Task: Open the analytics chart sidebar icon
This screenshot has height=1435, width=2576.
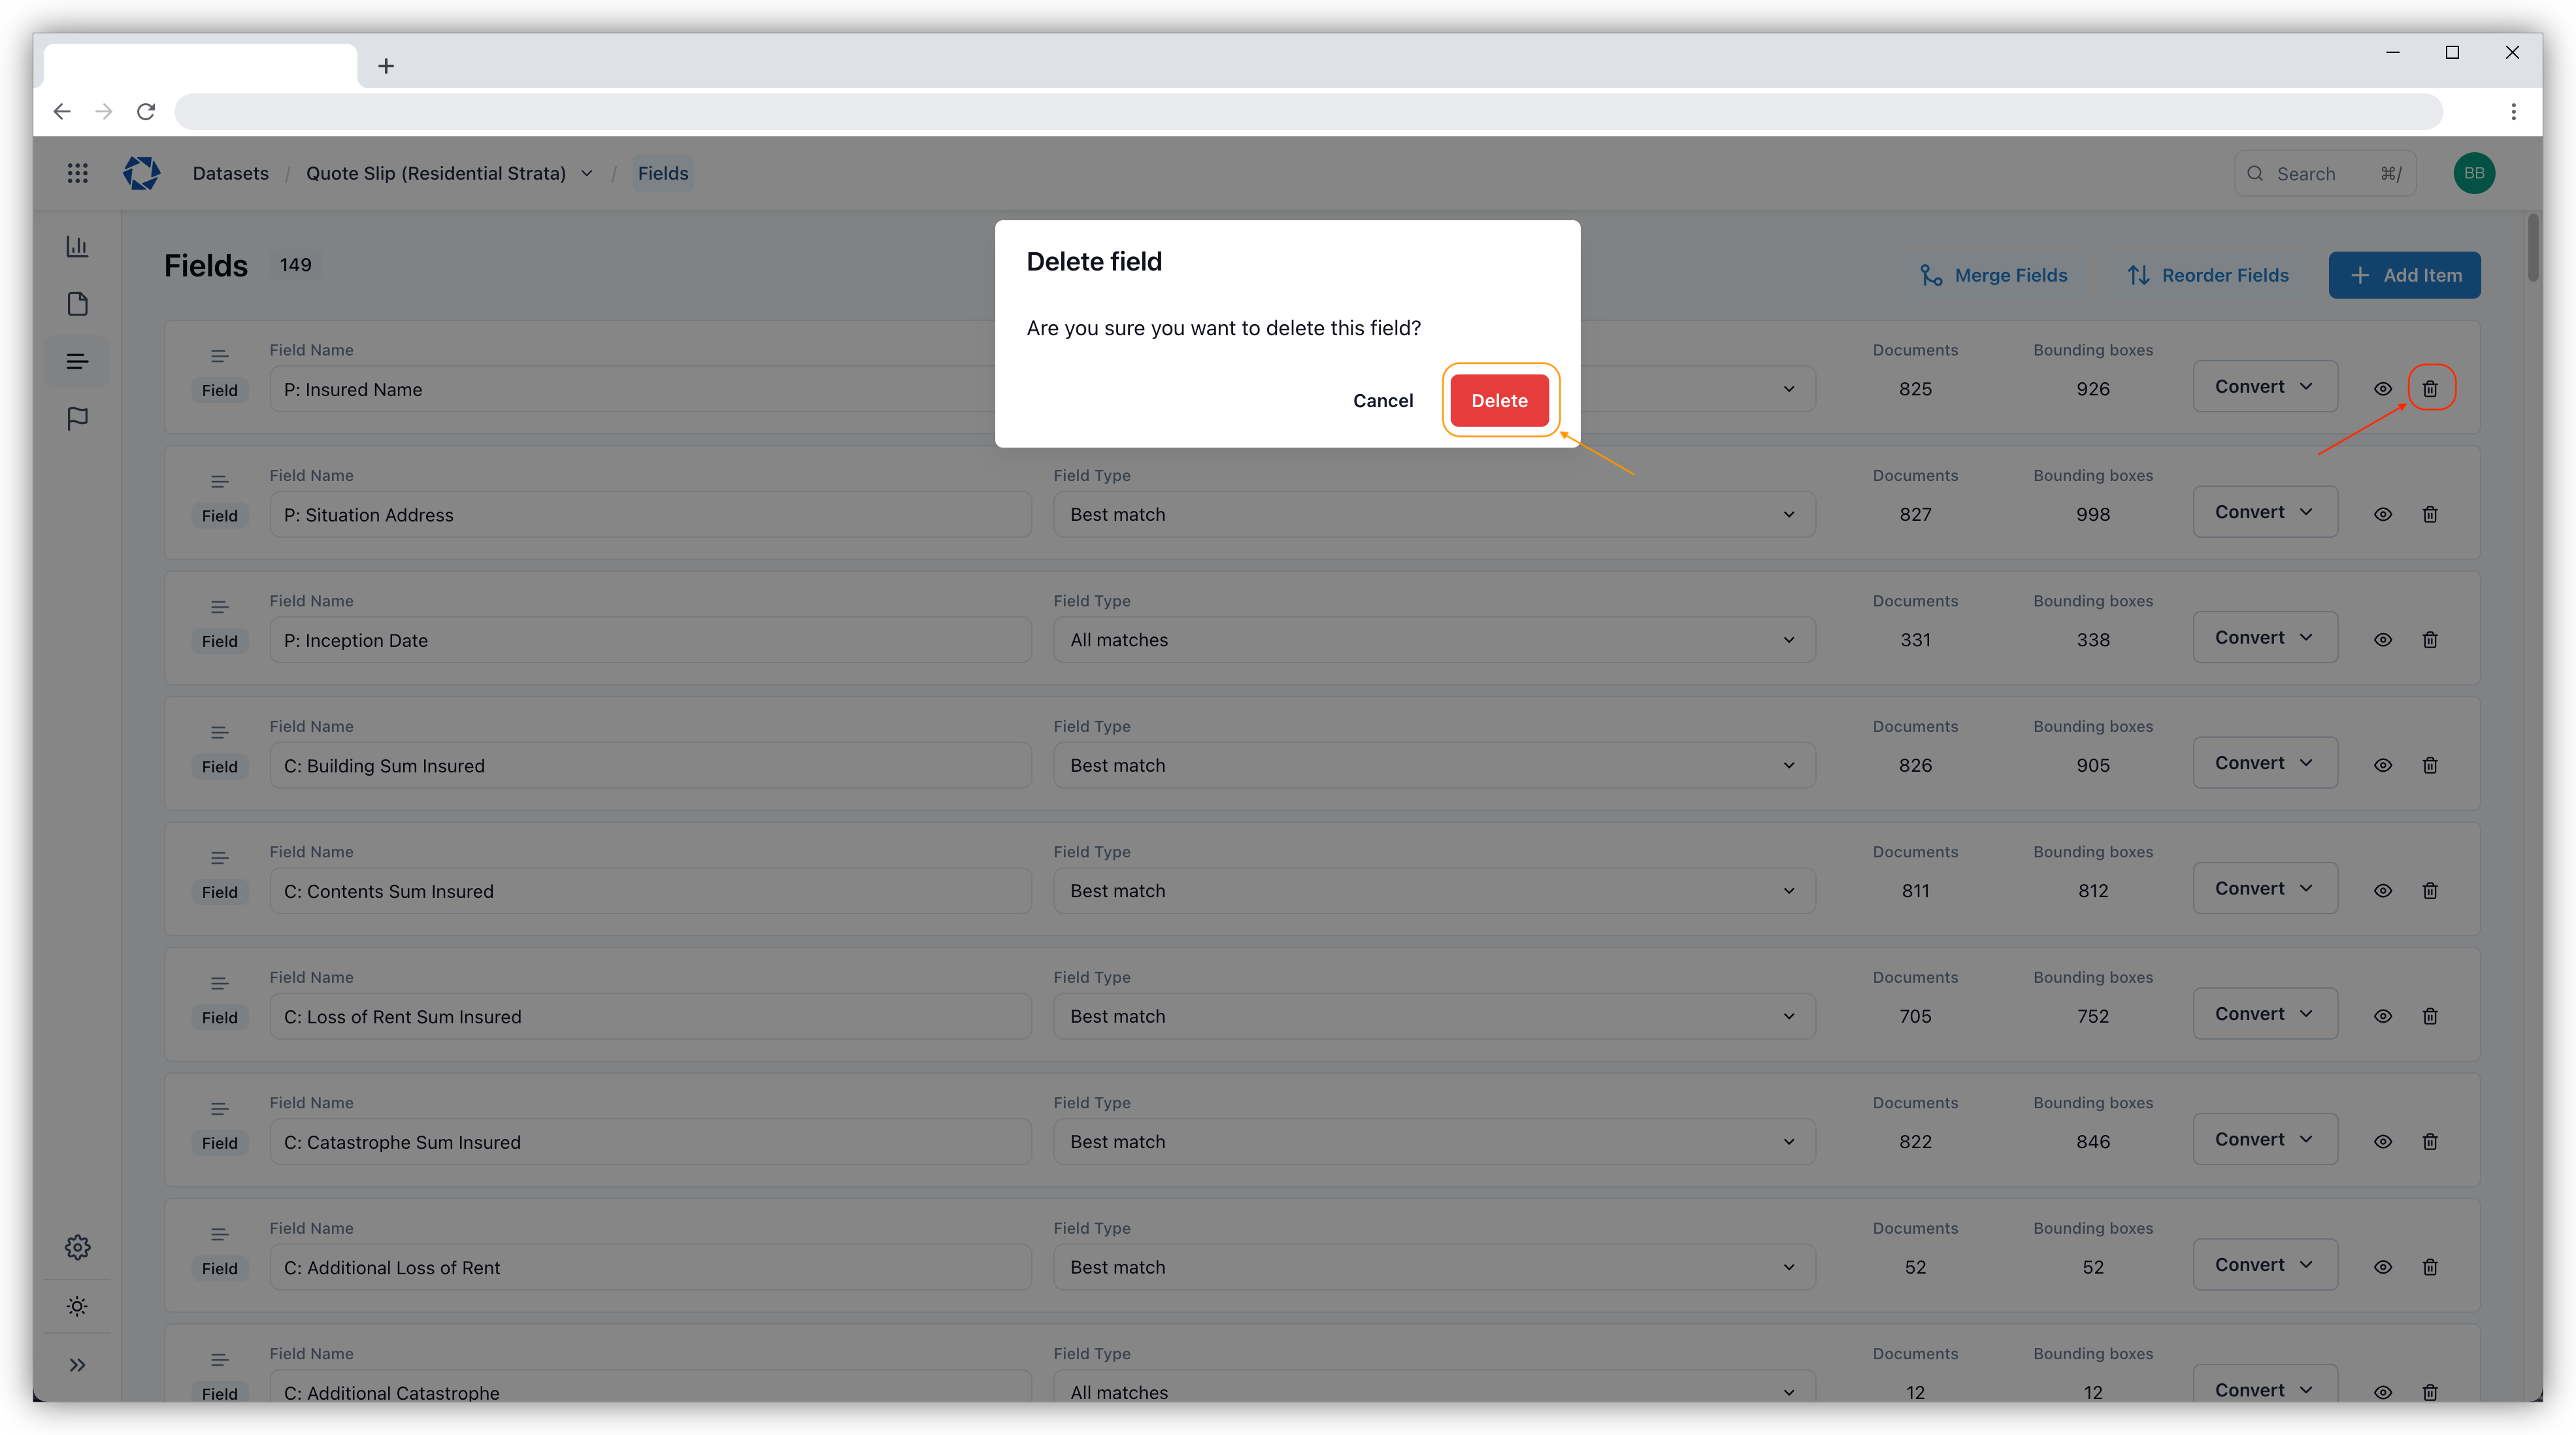Action: 77,246
